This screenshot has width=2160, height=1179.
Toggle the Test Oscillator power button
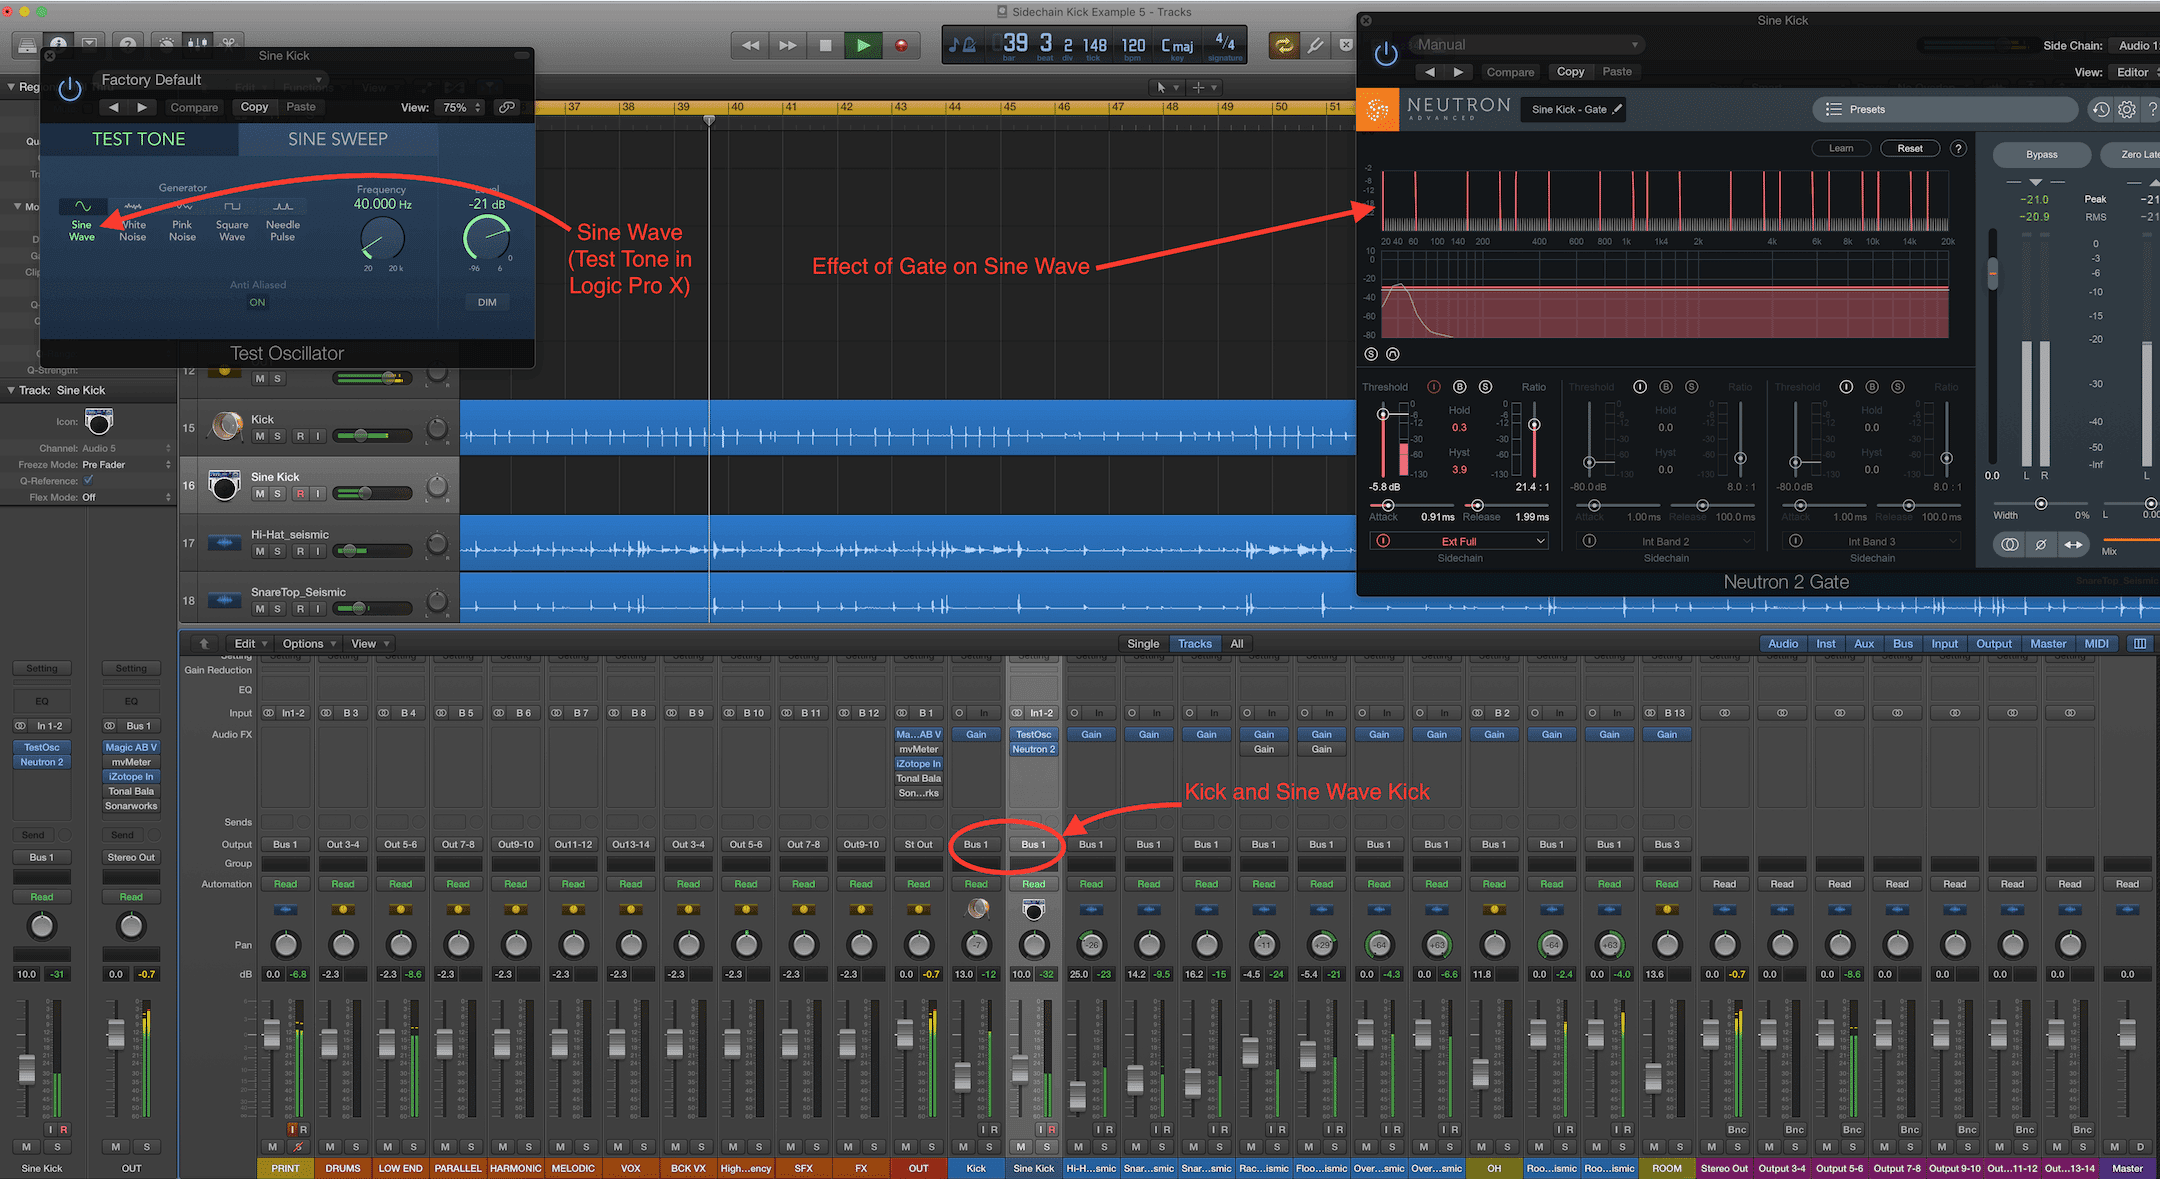click(x=70, y=89)
